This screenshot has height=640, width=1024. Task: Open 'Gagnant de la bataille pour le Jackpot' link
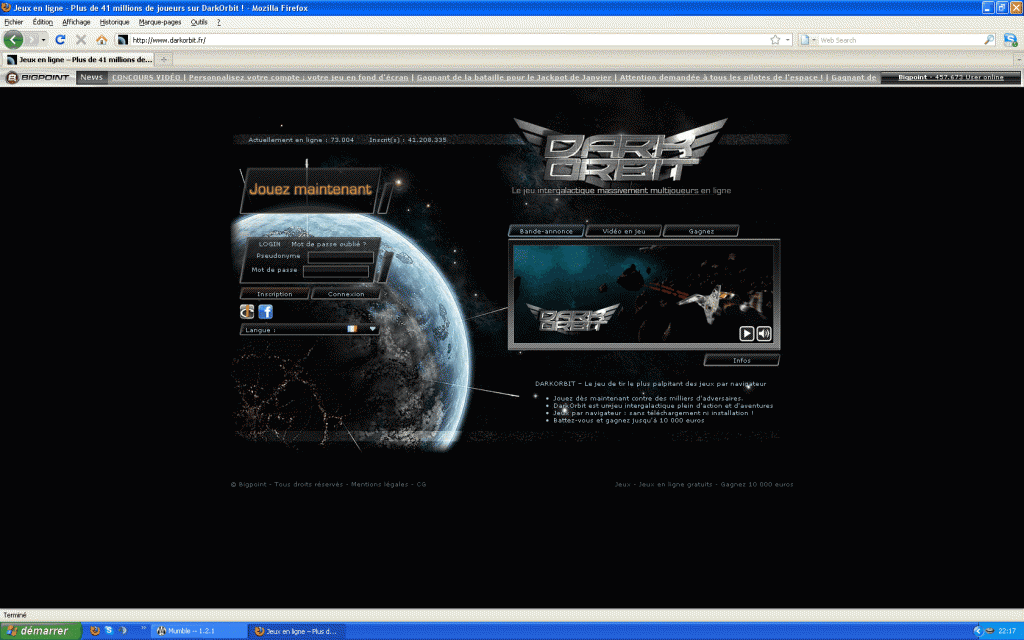pos(514,77)
